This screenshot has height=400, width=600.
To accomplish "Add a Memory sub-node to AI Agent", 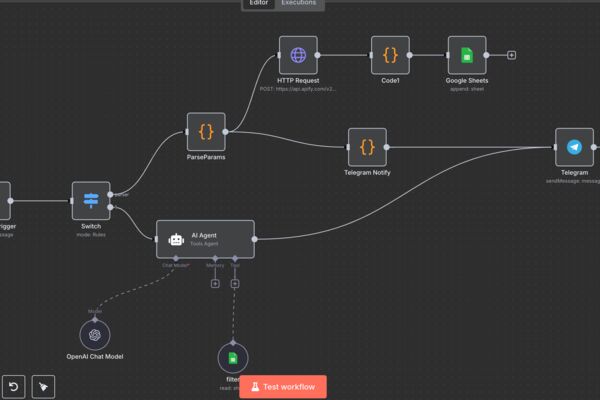I will tap(215, 284).
